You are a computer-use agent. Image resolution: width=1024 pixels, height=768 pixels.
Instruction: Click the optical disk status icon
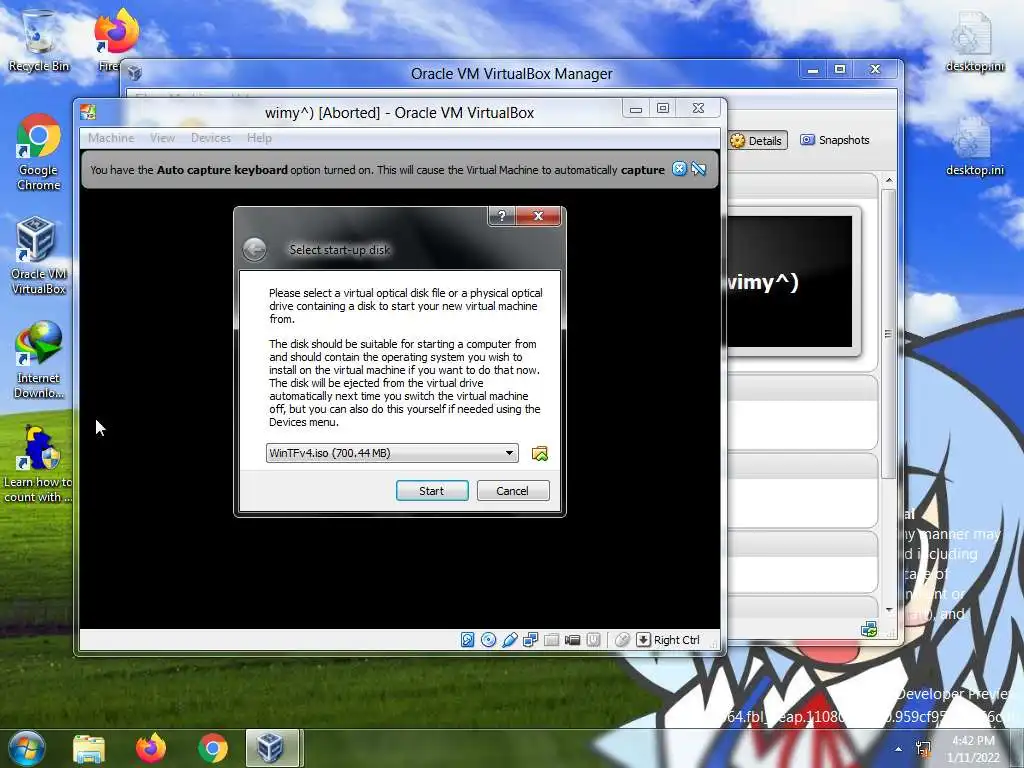[488, 640]
